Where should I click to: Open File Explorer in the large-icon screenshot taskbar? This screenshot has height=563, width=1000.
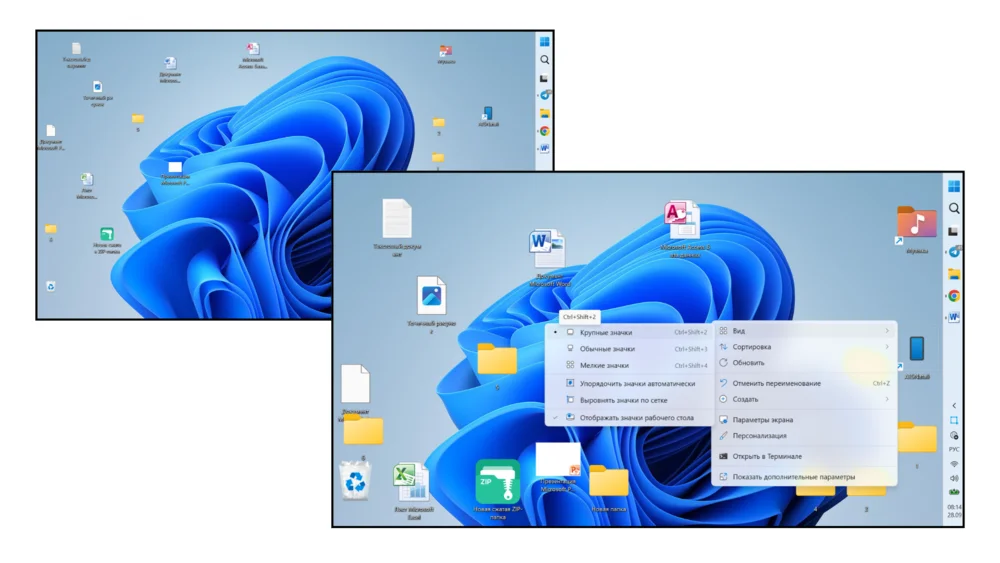coord(954,274)
